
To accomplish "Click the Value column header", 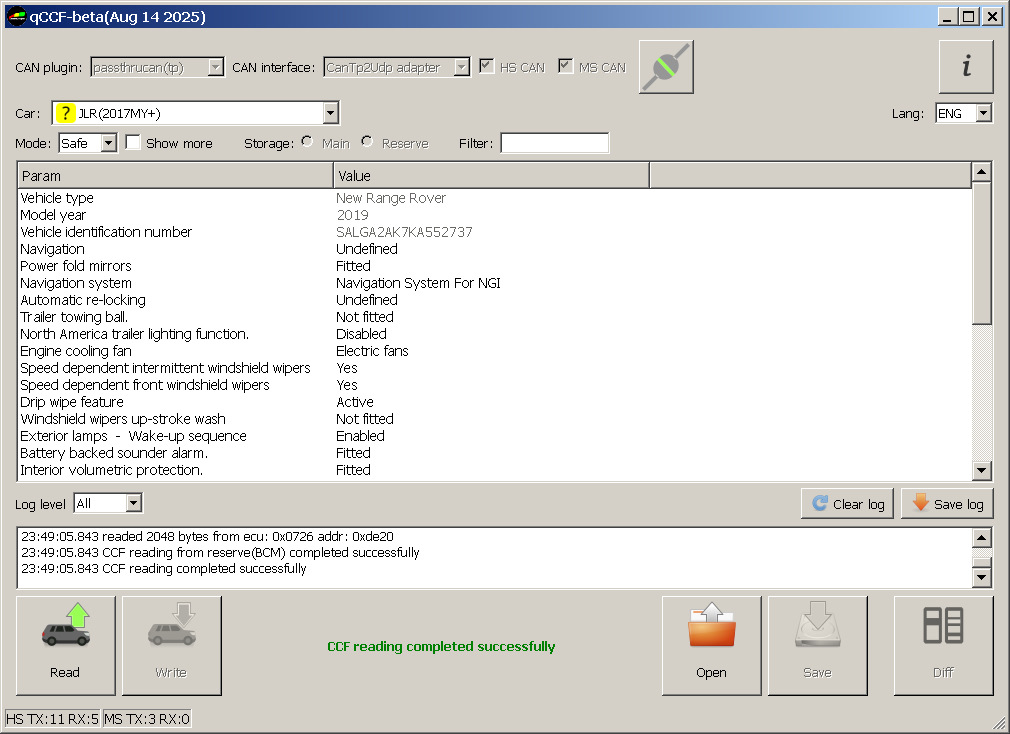I will pos(491,176).
